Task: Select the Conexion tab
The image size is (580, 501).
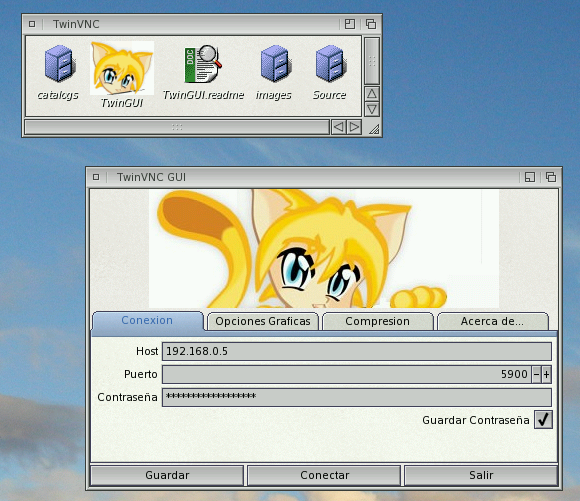Action: 148,320
